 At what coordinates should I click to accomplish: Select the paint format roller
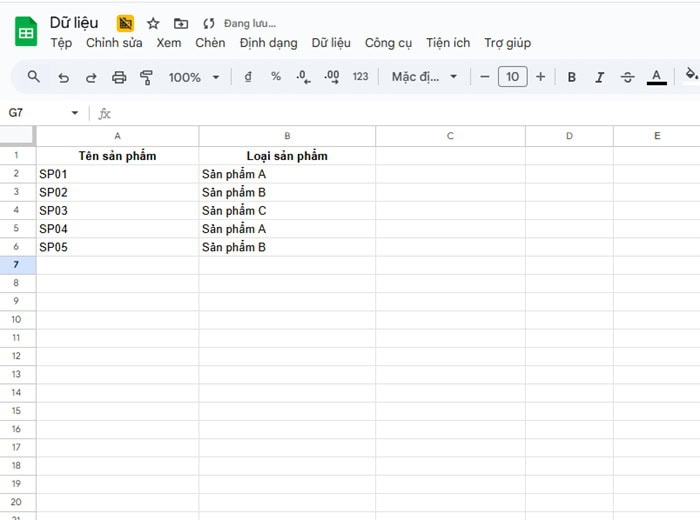146,77
